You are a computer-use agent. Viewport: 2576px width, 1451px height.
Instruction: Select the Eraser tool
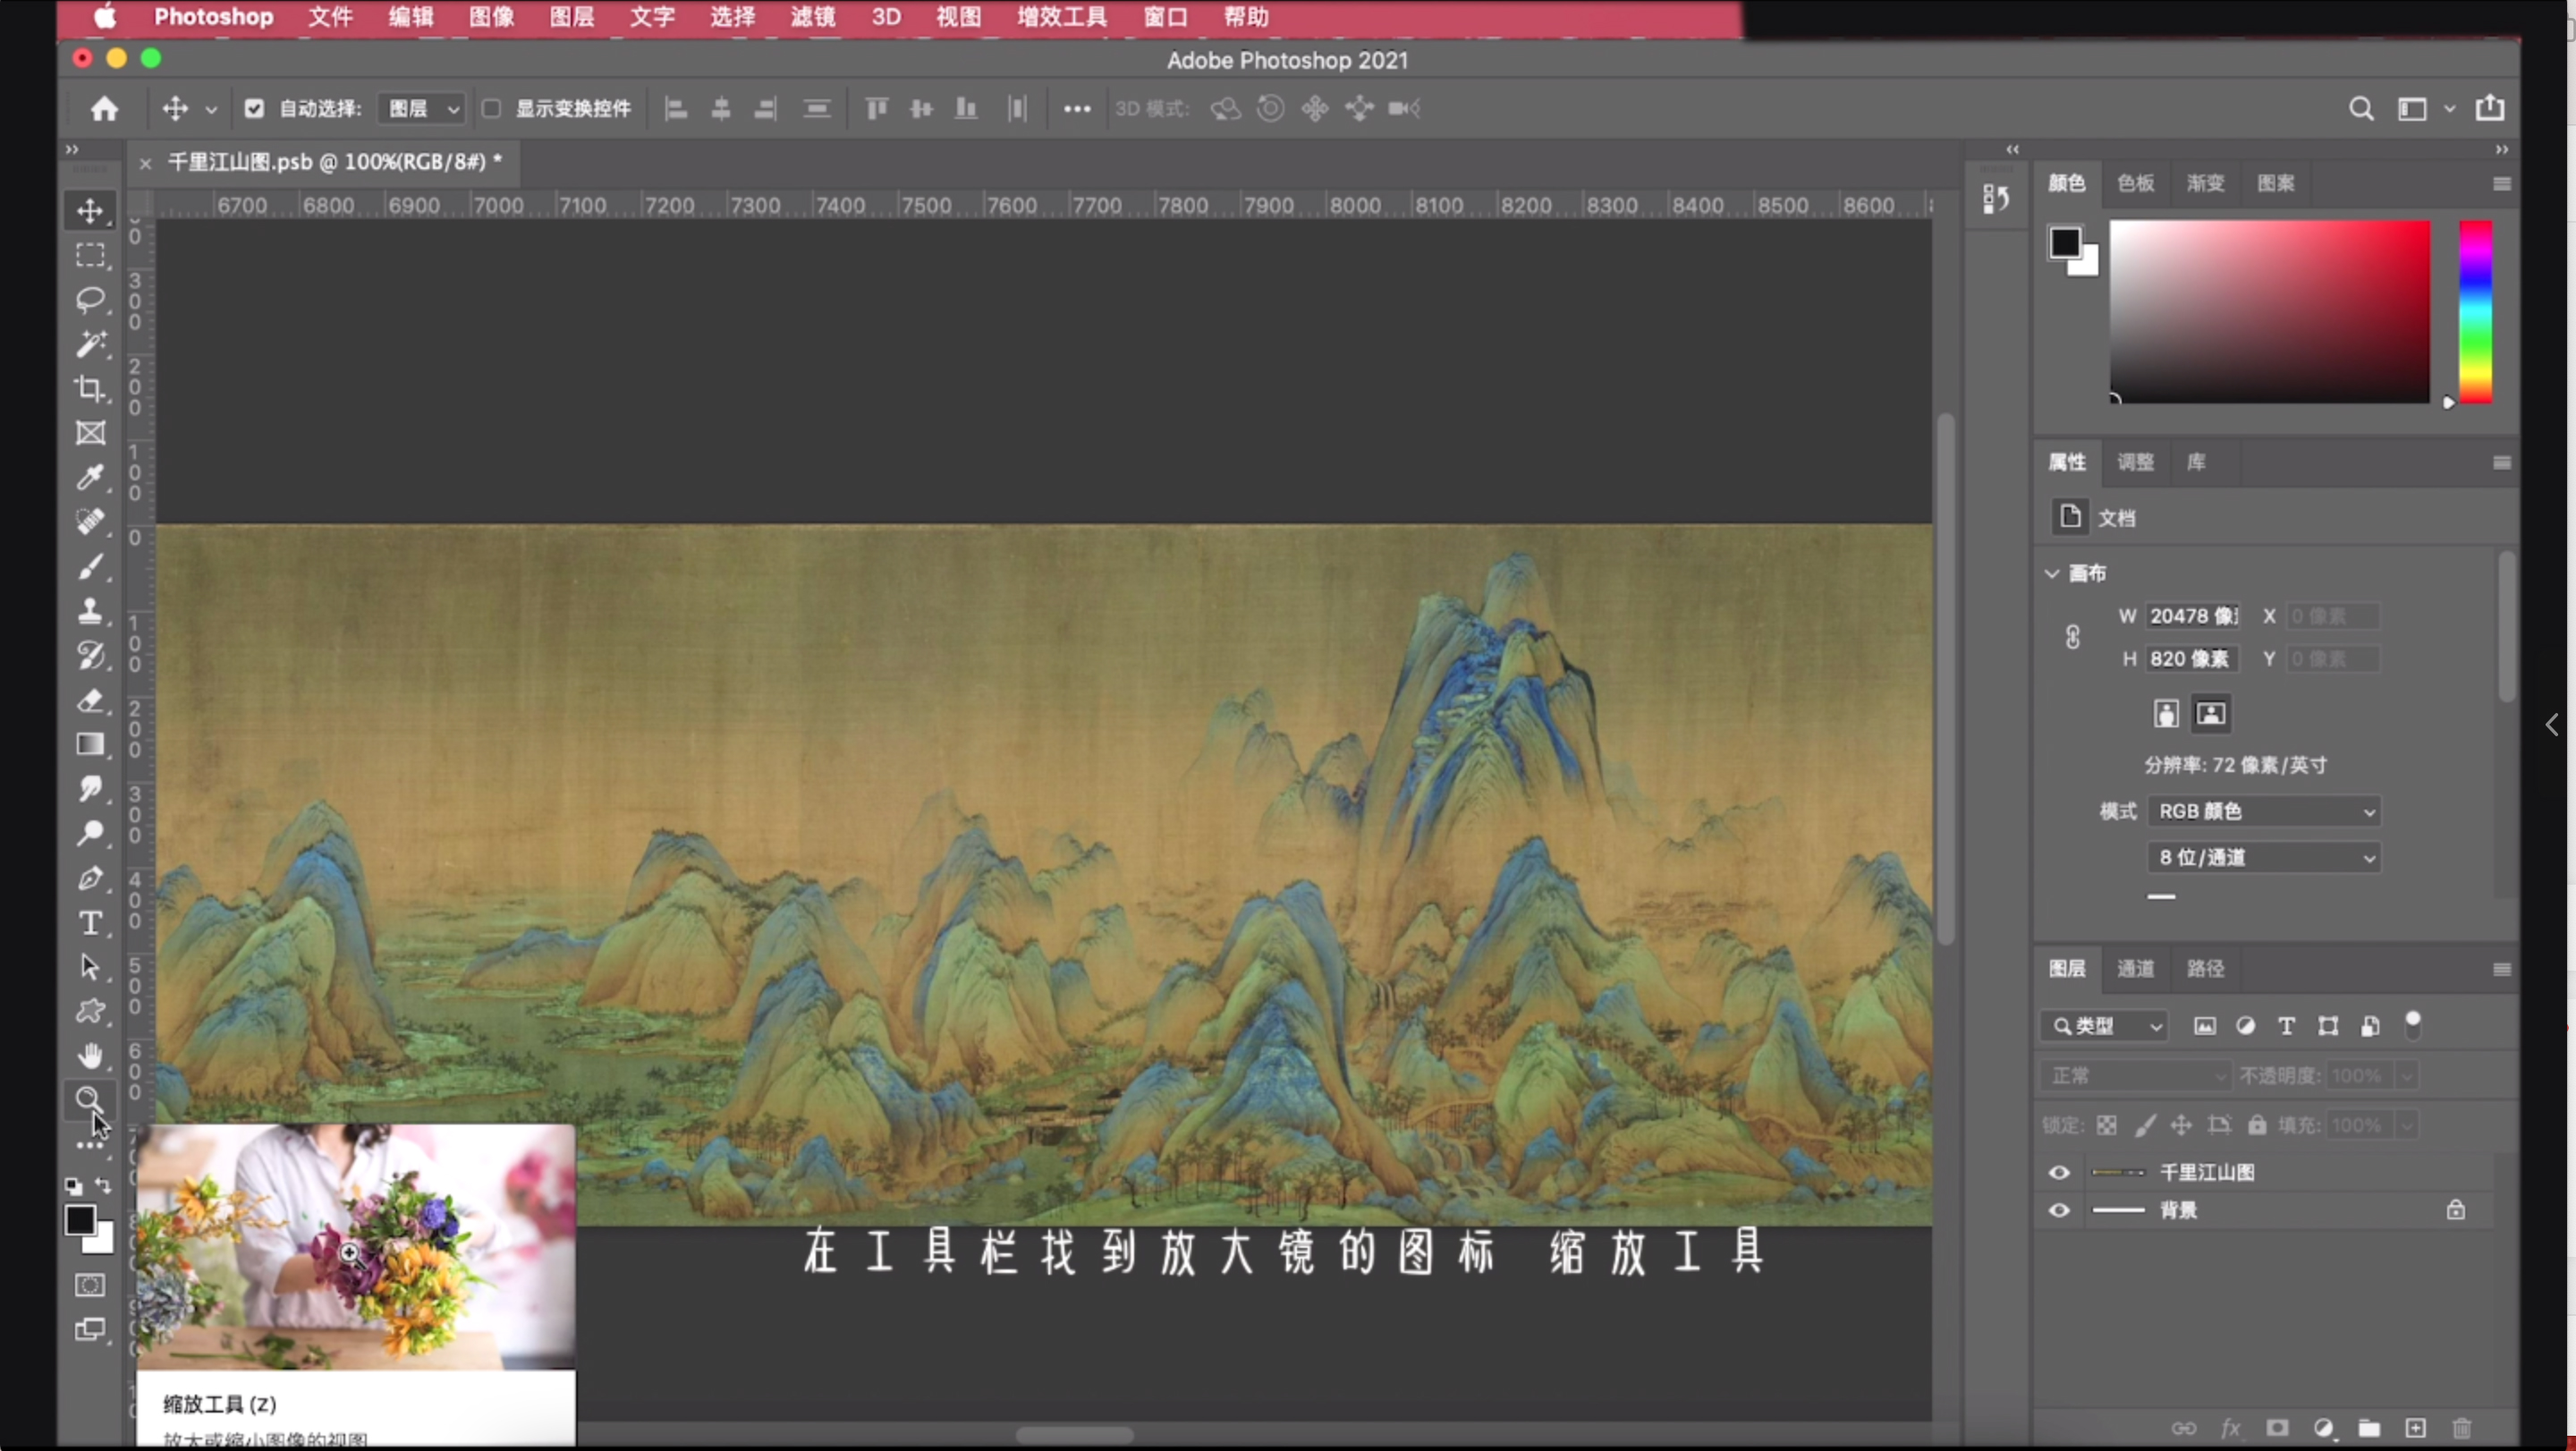pos(90,700)
